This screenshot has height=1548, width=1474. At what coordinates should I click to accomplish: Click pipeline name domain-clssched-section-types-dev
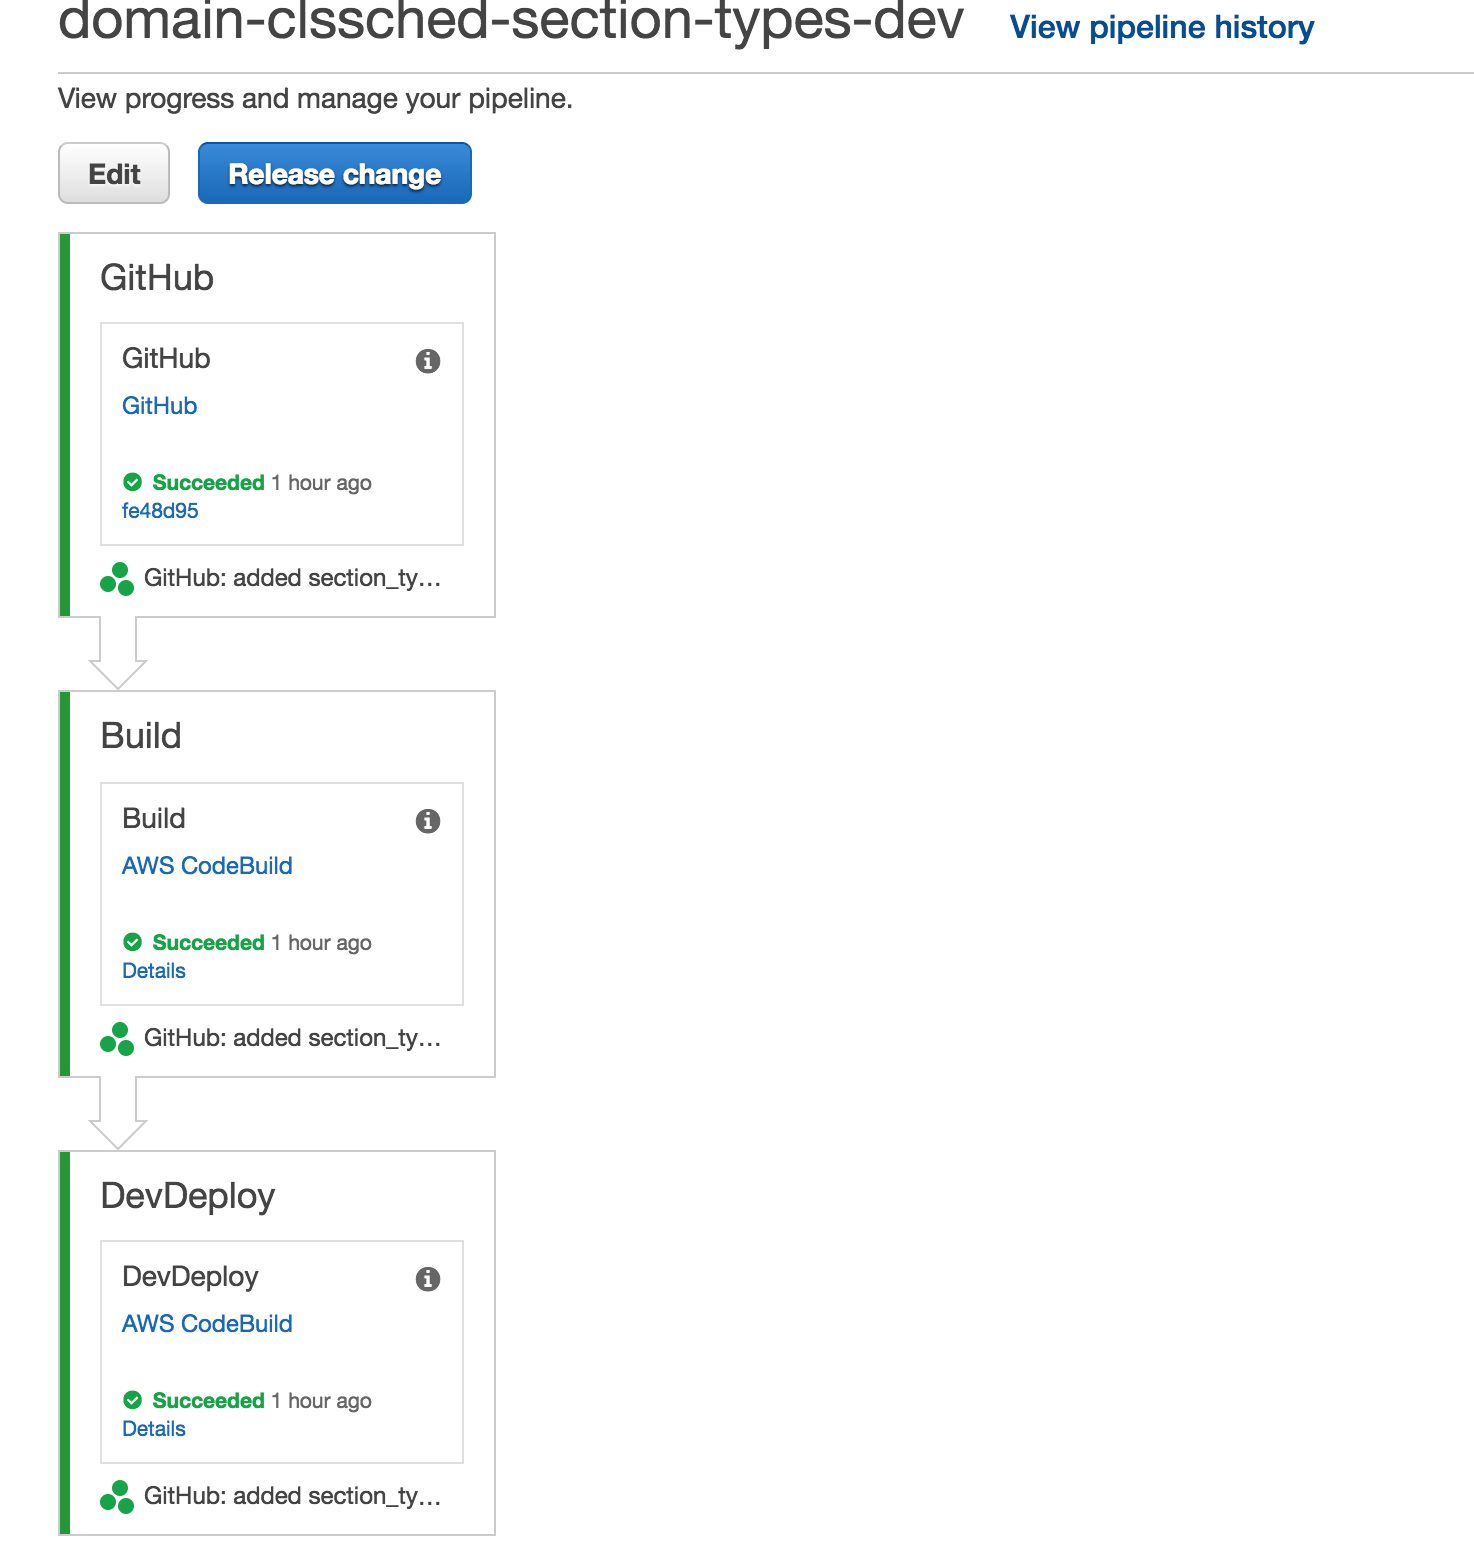point(511,22)
